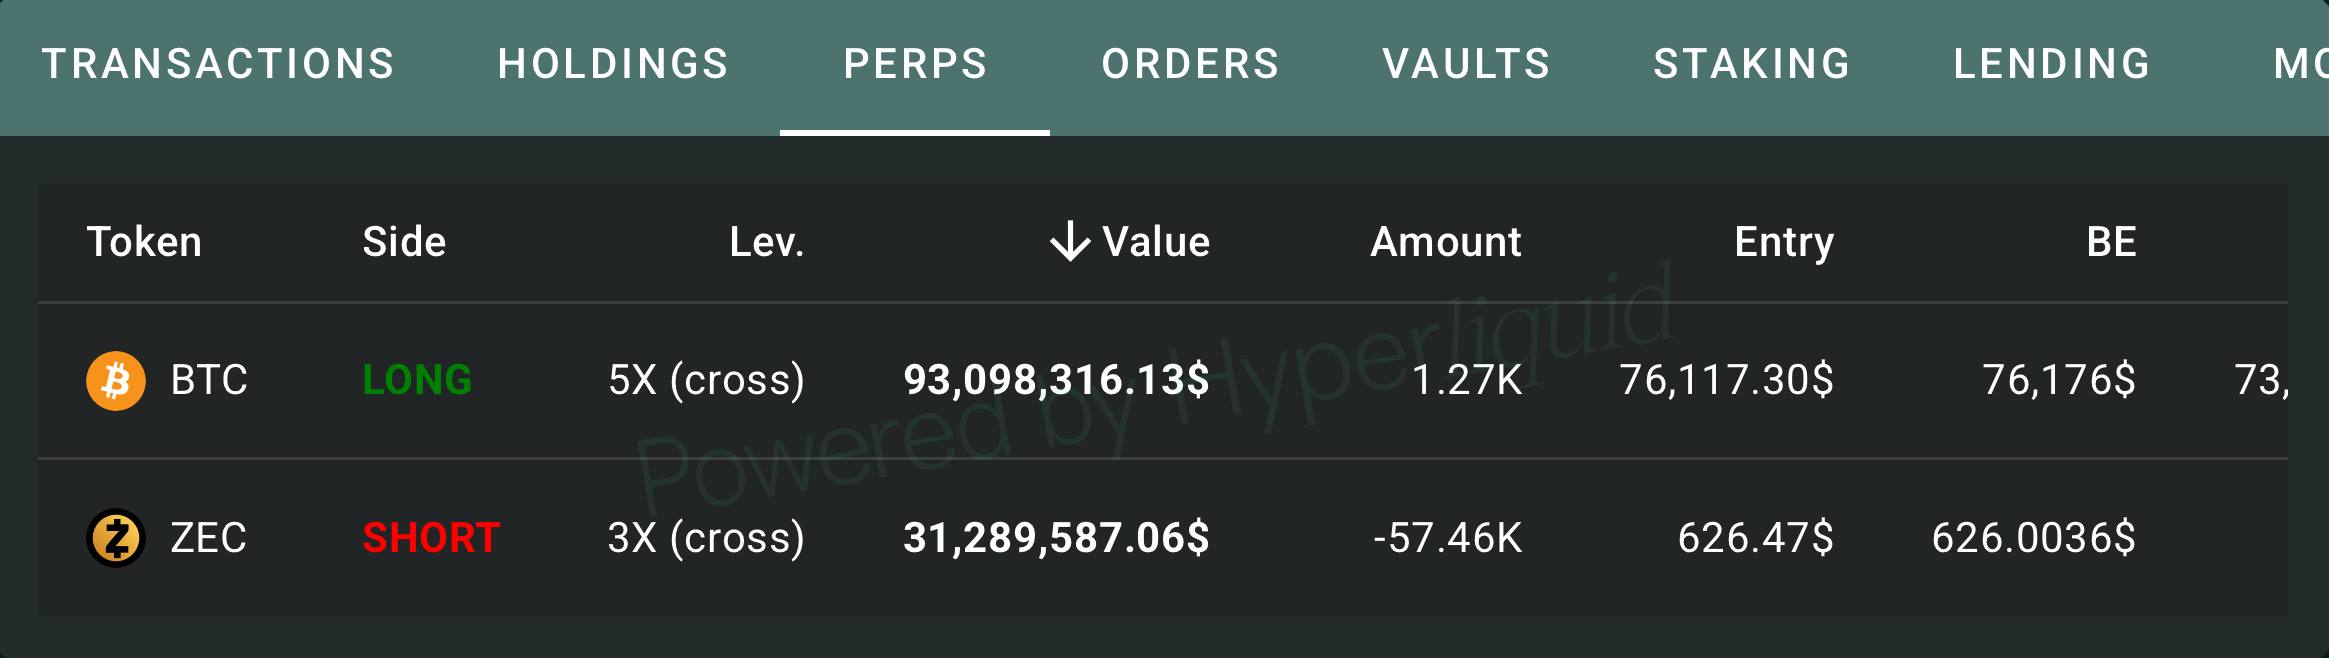Sort by the BE column header
The height and width of the screenshot is (658, 2329).
pos(2111,242)
